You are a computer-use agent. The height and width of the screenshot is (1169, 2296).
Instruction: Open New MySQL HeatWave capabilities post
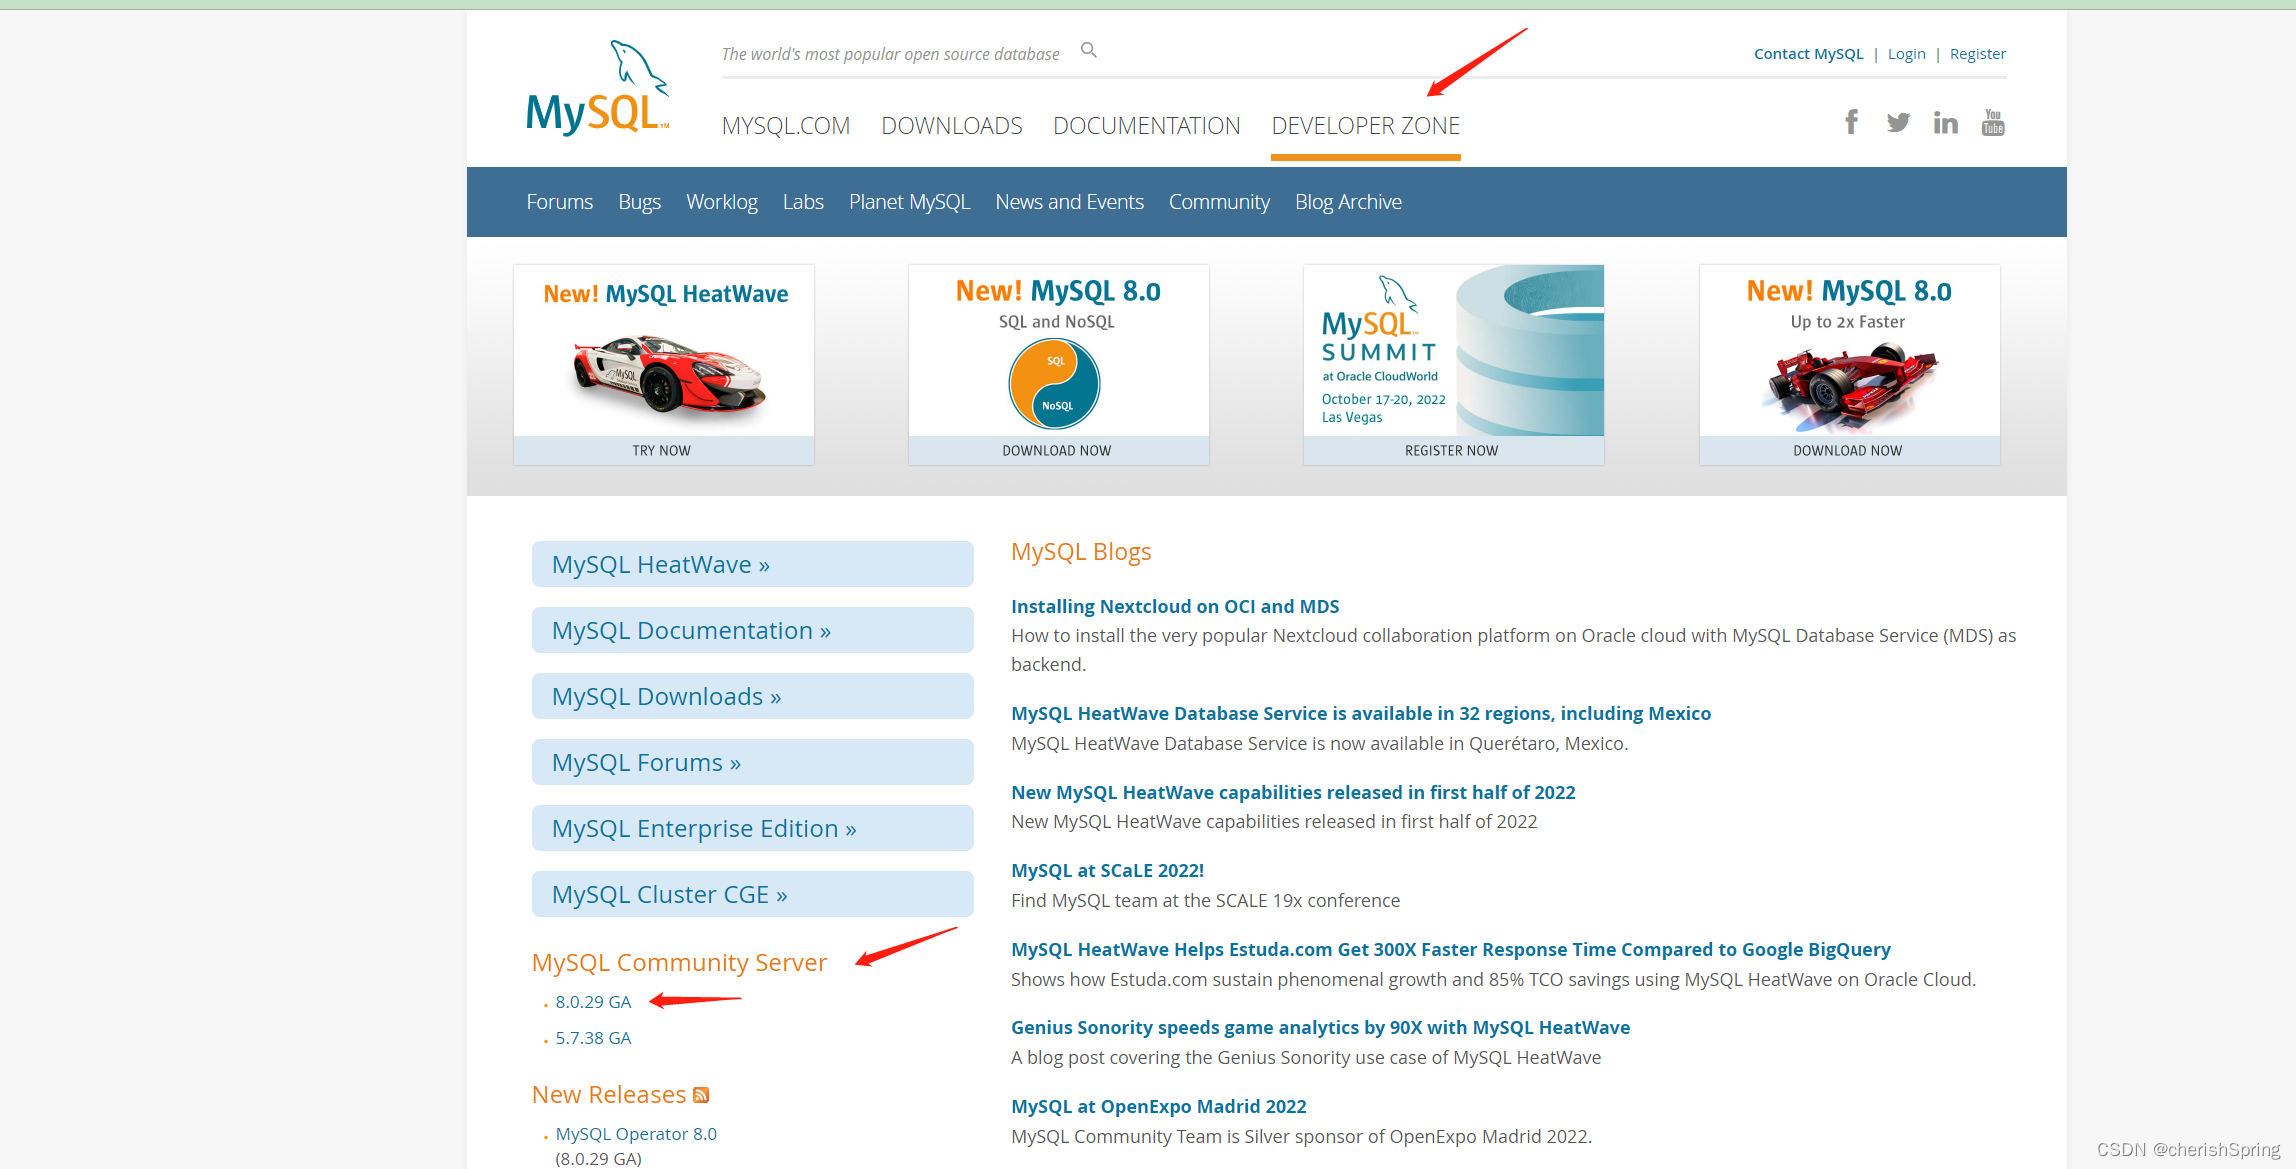(x=1293, y=792)
